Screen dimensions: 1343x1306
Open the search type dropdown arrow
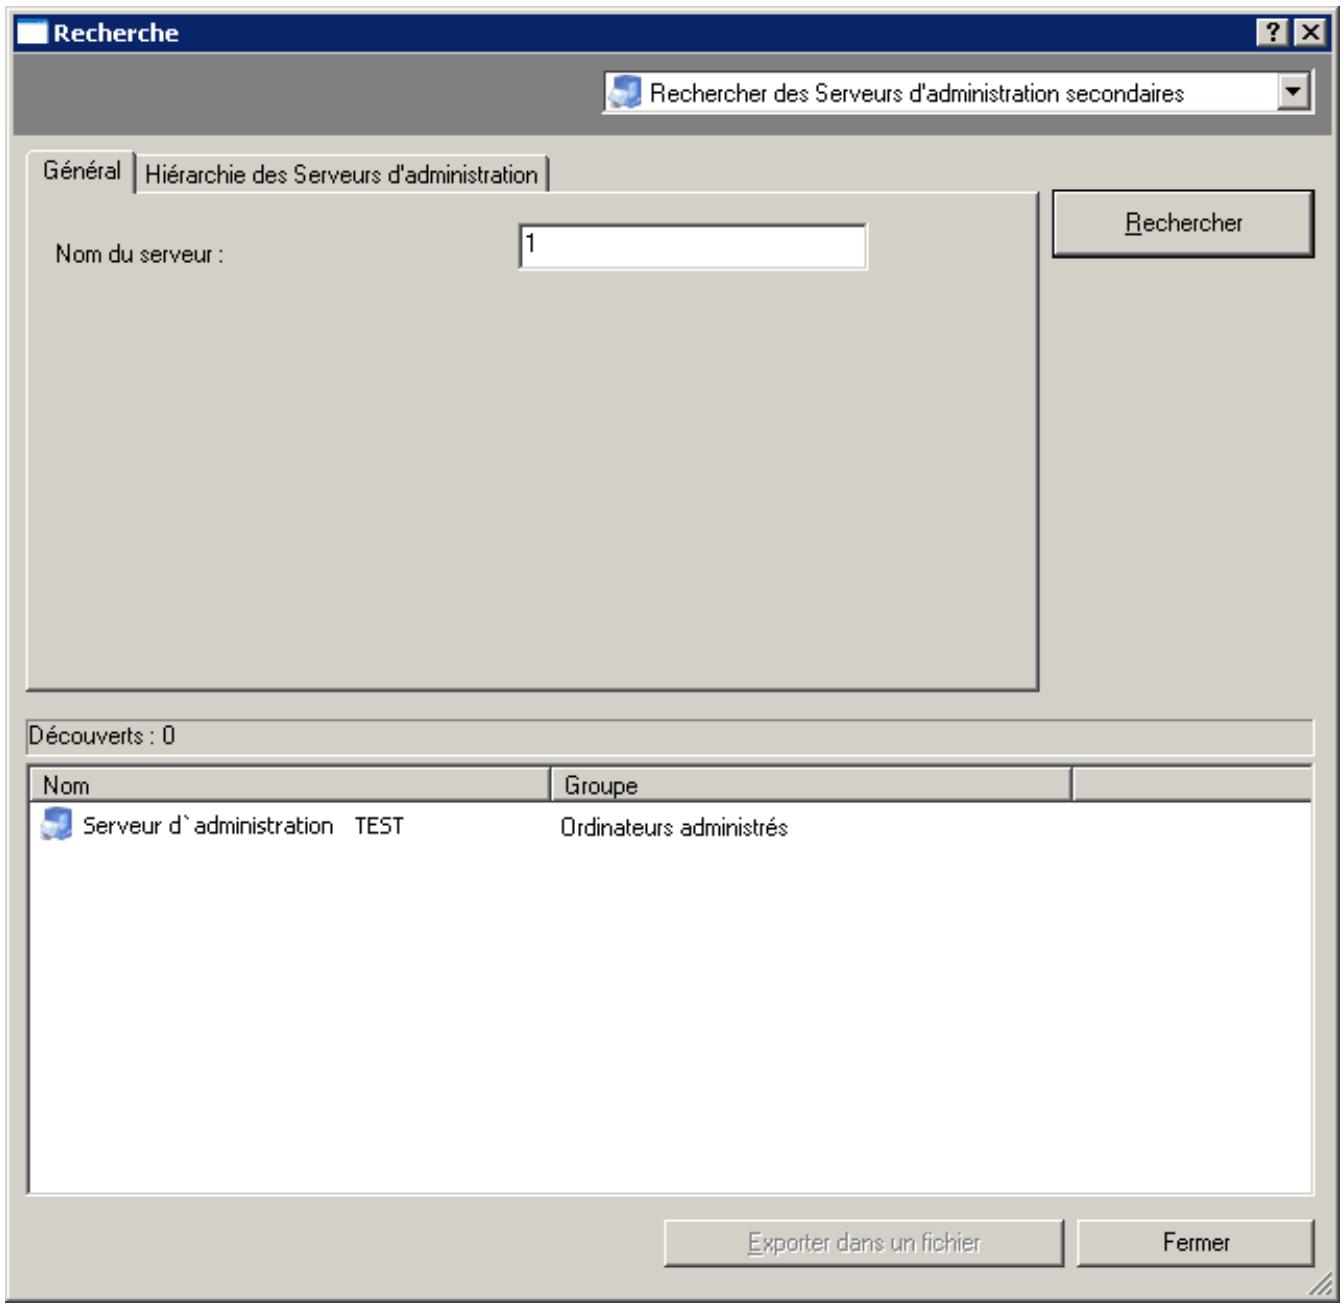[x=1294, y=93]
